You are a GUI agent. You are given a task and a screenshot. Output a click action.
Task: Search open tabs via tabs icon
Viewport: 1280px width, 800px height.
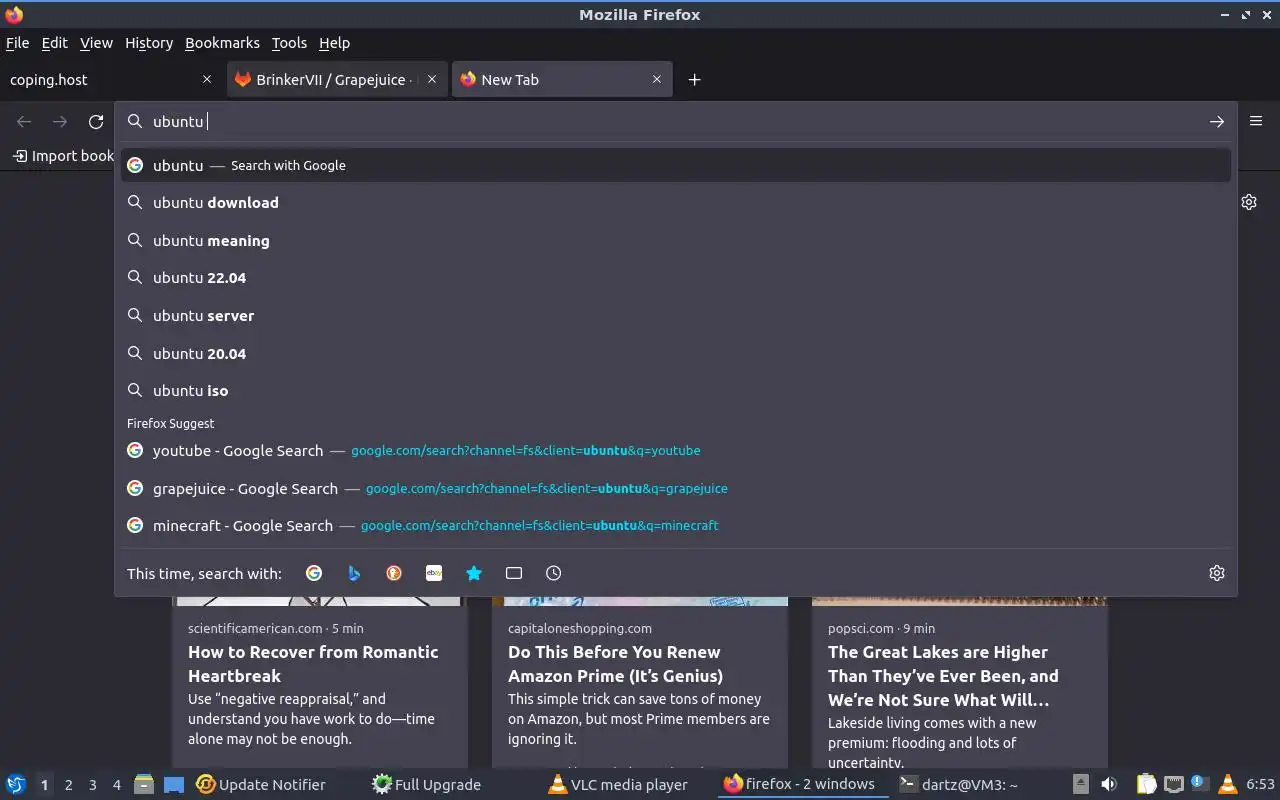(514, 573)
